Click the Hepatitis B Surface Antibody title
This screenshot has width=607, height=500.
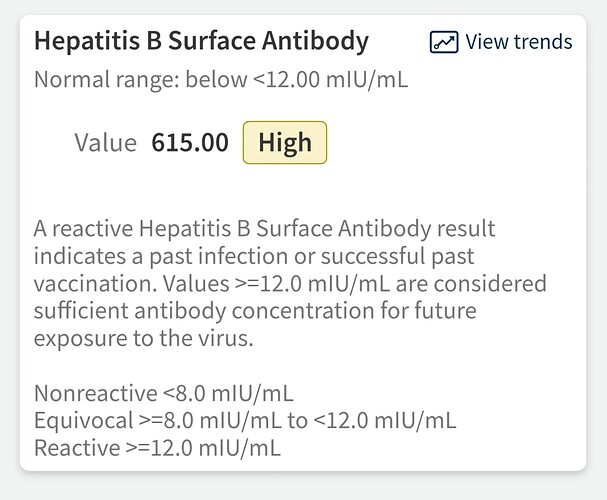click(201, 41)
